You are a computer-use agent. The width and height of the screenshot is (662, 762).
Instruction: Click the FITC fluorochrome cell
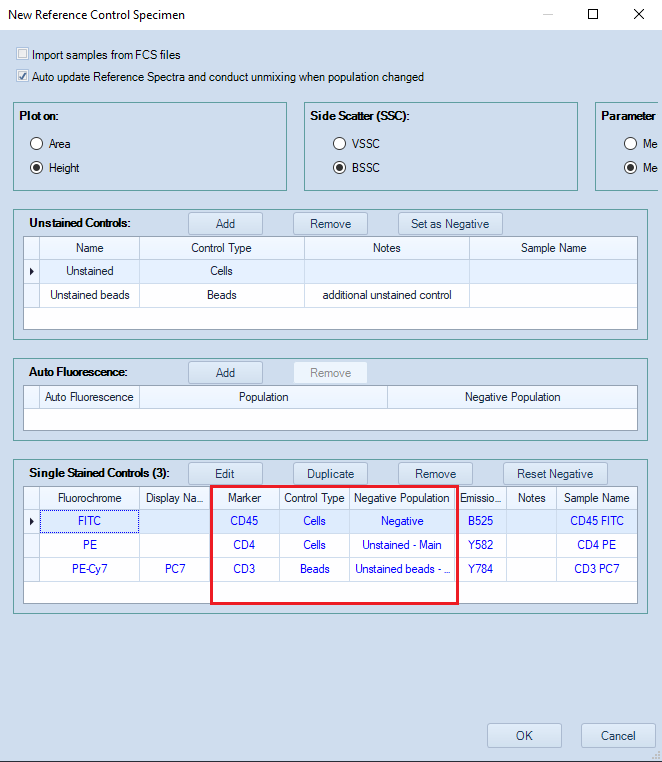89,521
